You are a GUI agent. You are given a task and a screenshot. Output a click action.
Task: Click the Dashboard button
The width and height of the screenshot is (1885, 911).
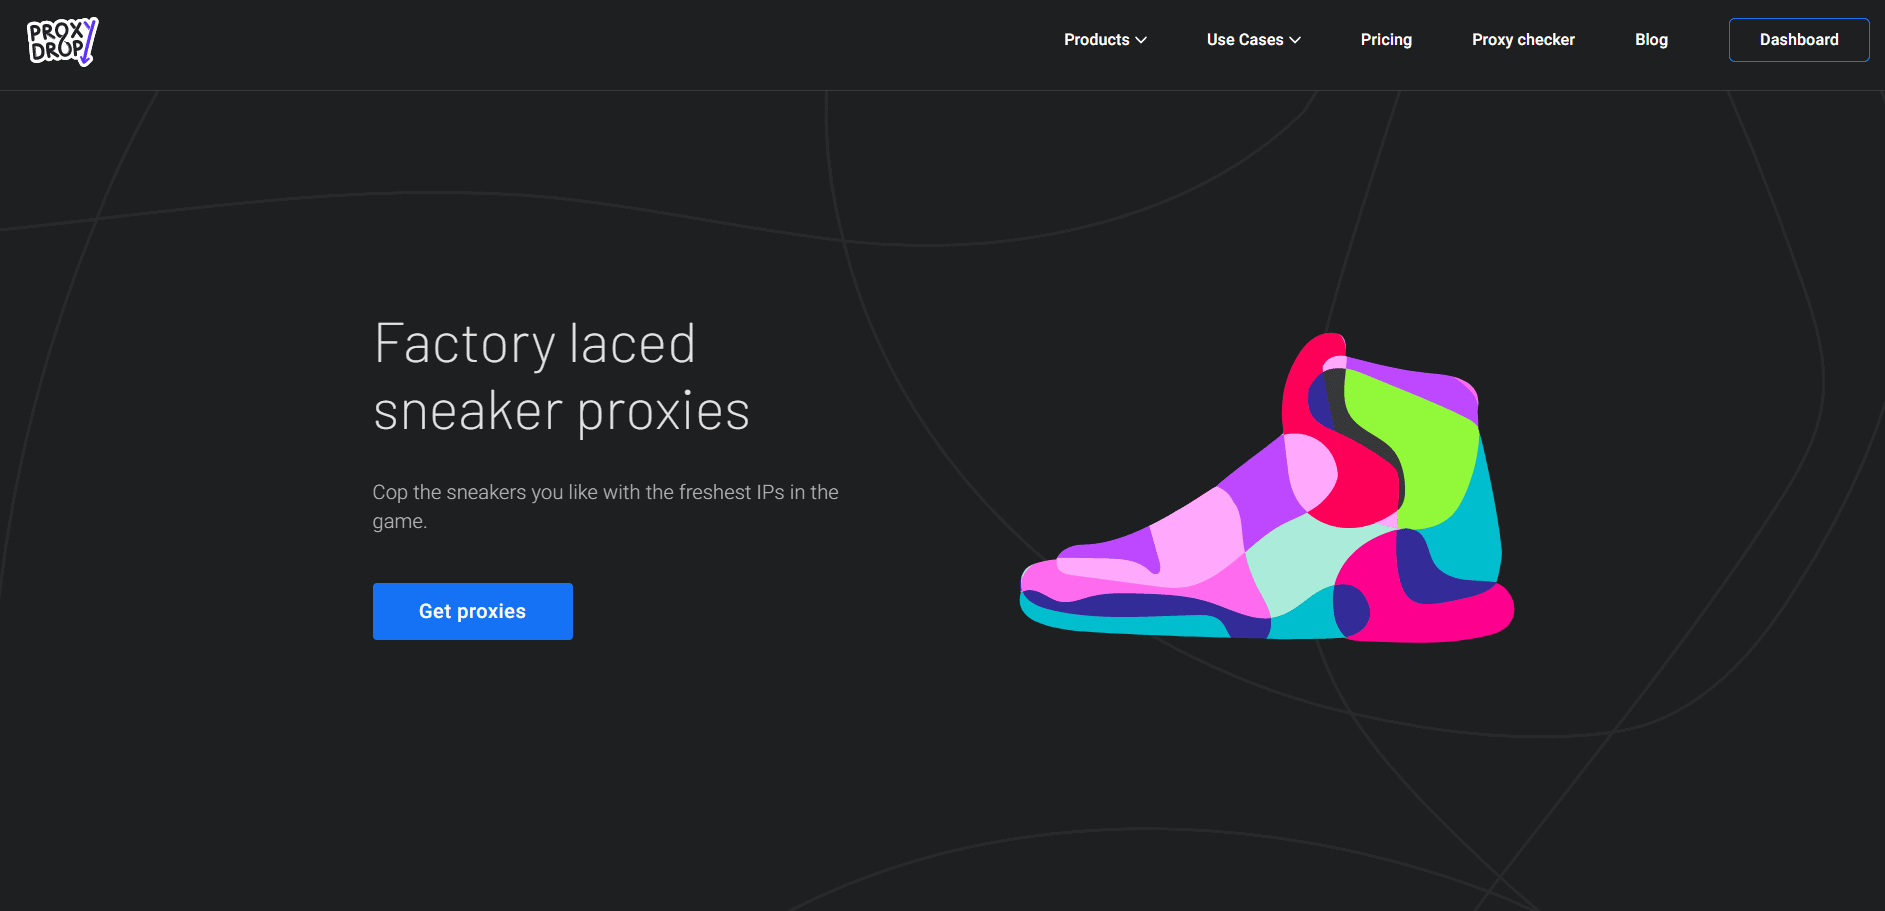tap(1798, 40)
